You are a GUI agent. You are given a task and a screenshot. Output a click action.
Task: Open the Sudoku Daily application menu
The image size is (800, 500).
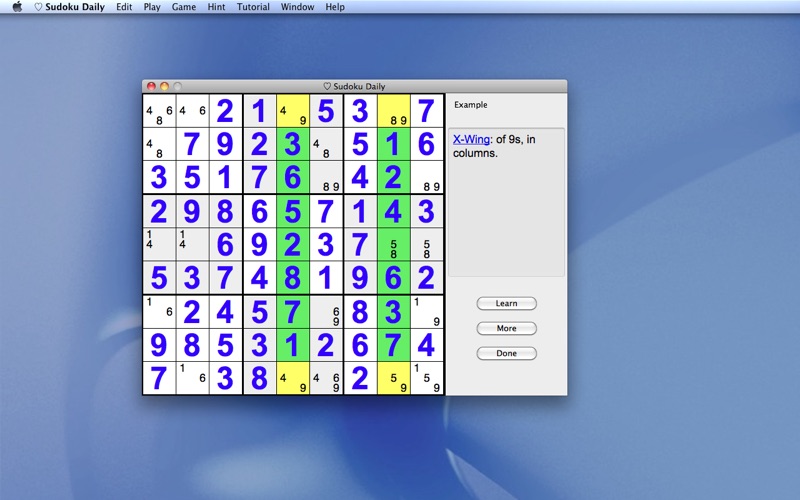point(69,7)
